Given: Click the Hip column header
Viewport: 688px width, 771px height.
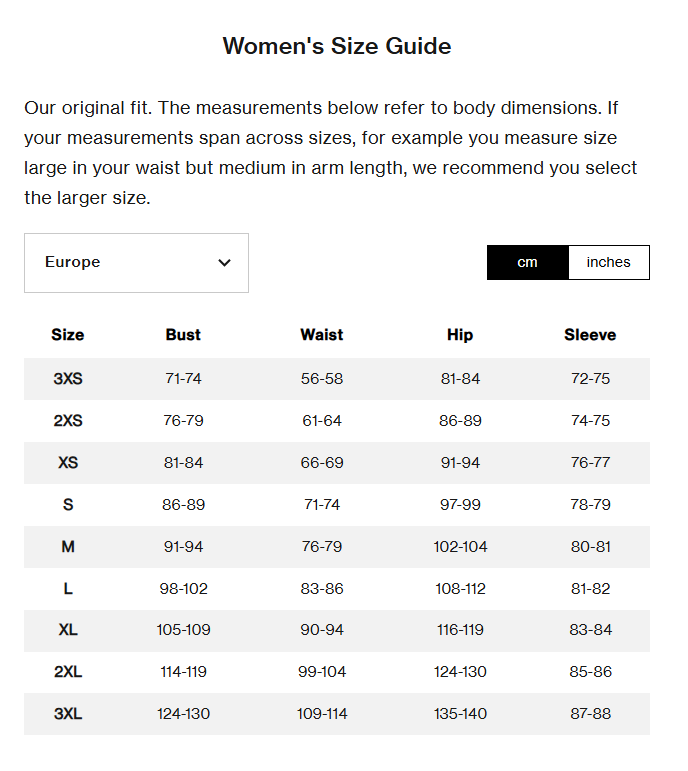Looking at the screenshot, I should [x=460, y=335].
